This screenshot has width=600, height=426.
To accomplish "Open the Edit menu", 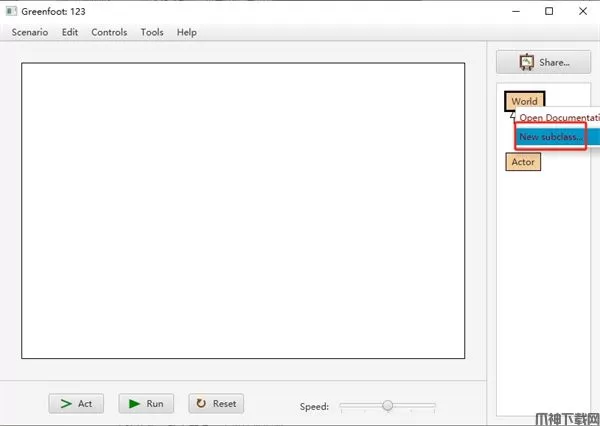I will coord(70,32).
